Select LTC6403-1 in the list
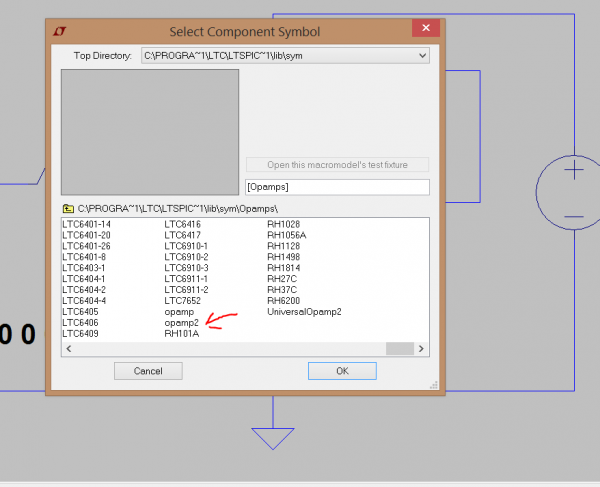This screenshot has height=487, width=600. click(x=83, y=268)
